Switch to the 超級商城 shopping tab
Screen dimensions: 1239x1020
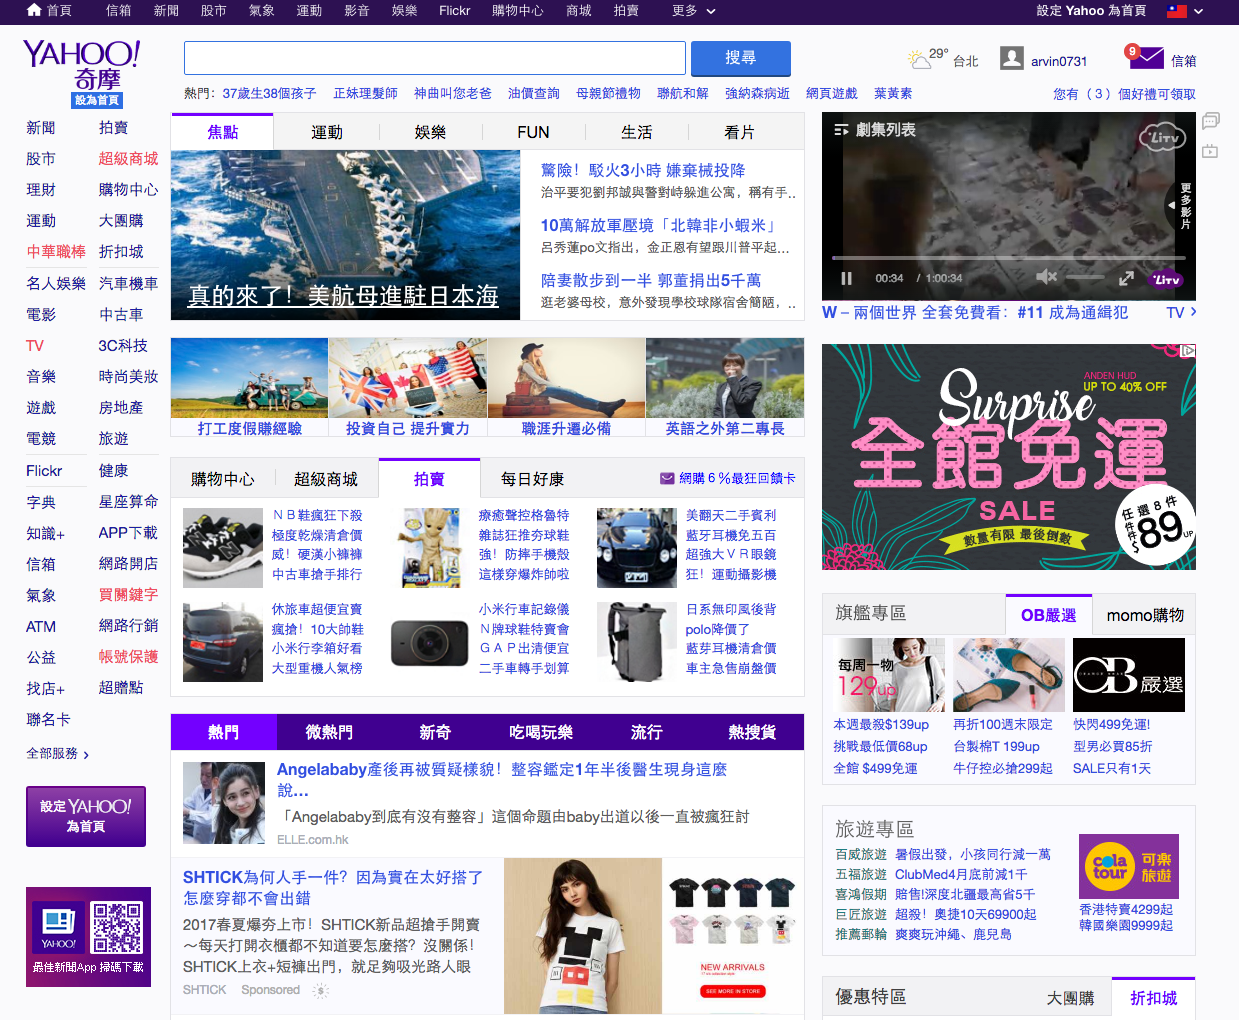coord(326,479)
